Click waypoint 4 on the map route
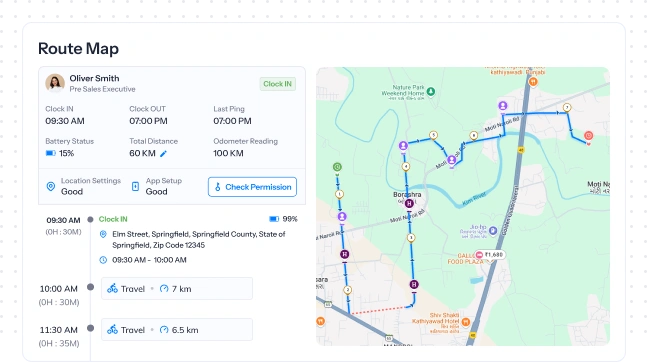The width and height of the screenshot is (647, 362). pos(406,167)
